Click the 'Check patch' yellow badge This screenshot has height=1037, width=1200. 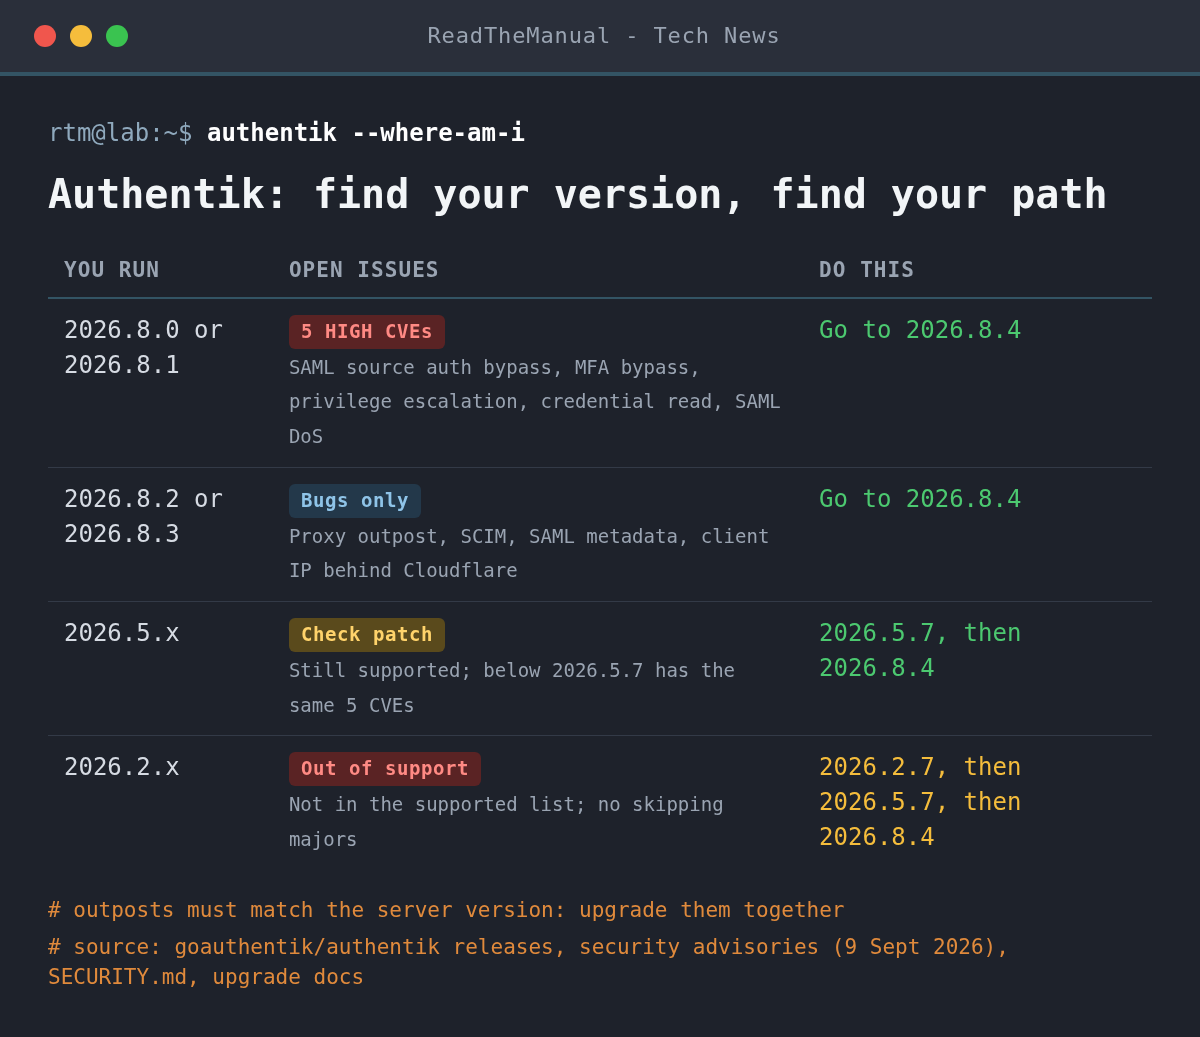pyautogui.click(x=367, y=635)
